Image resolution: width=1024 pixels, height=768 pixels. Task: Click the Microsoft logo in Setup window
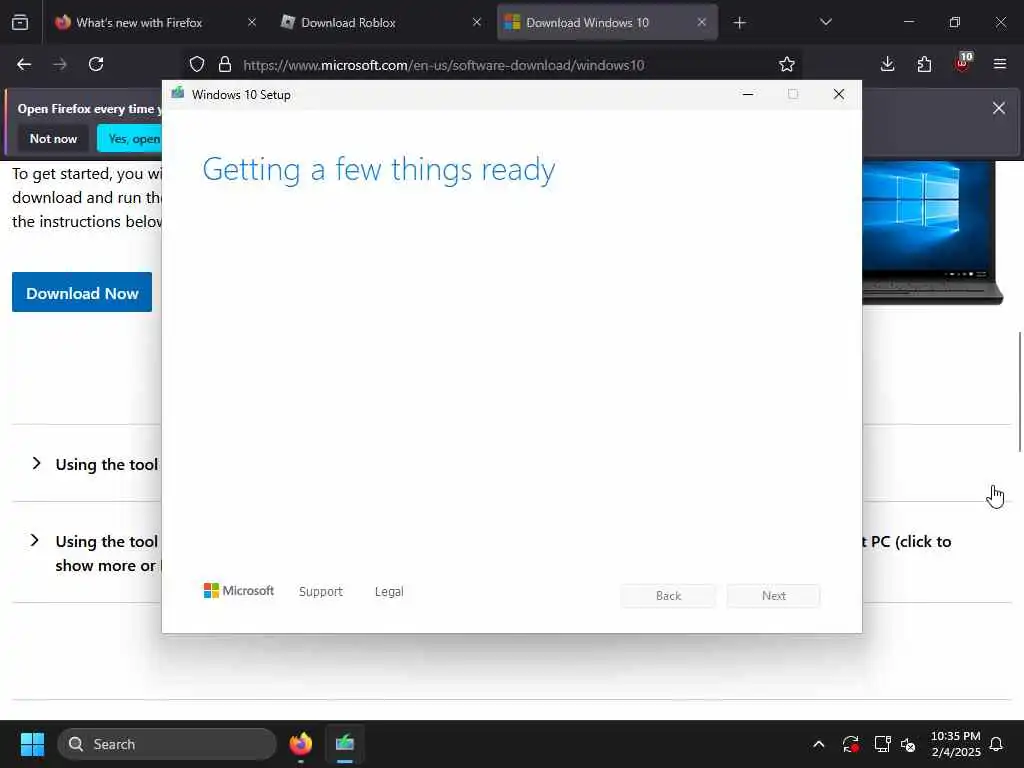tap(239, 590)
